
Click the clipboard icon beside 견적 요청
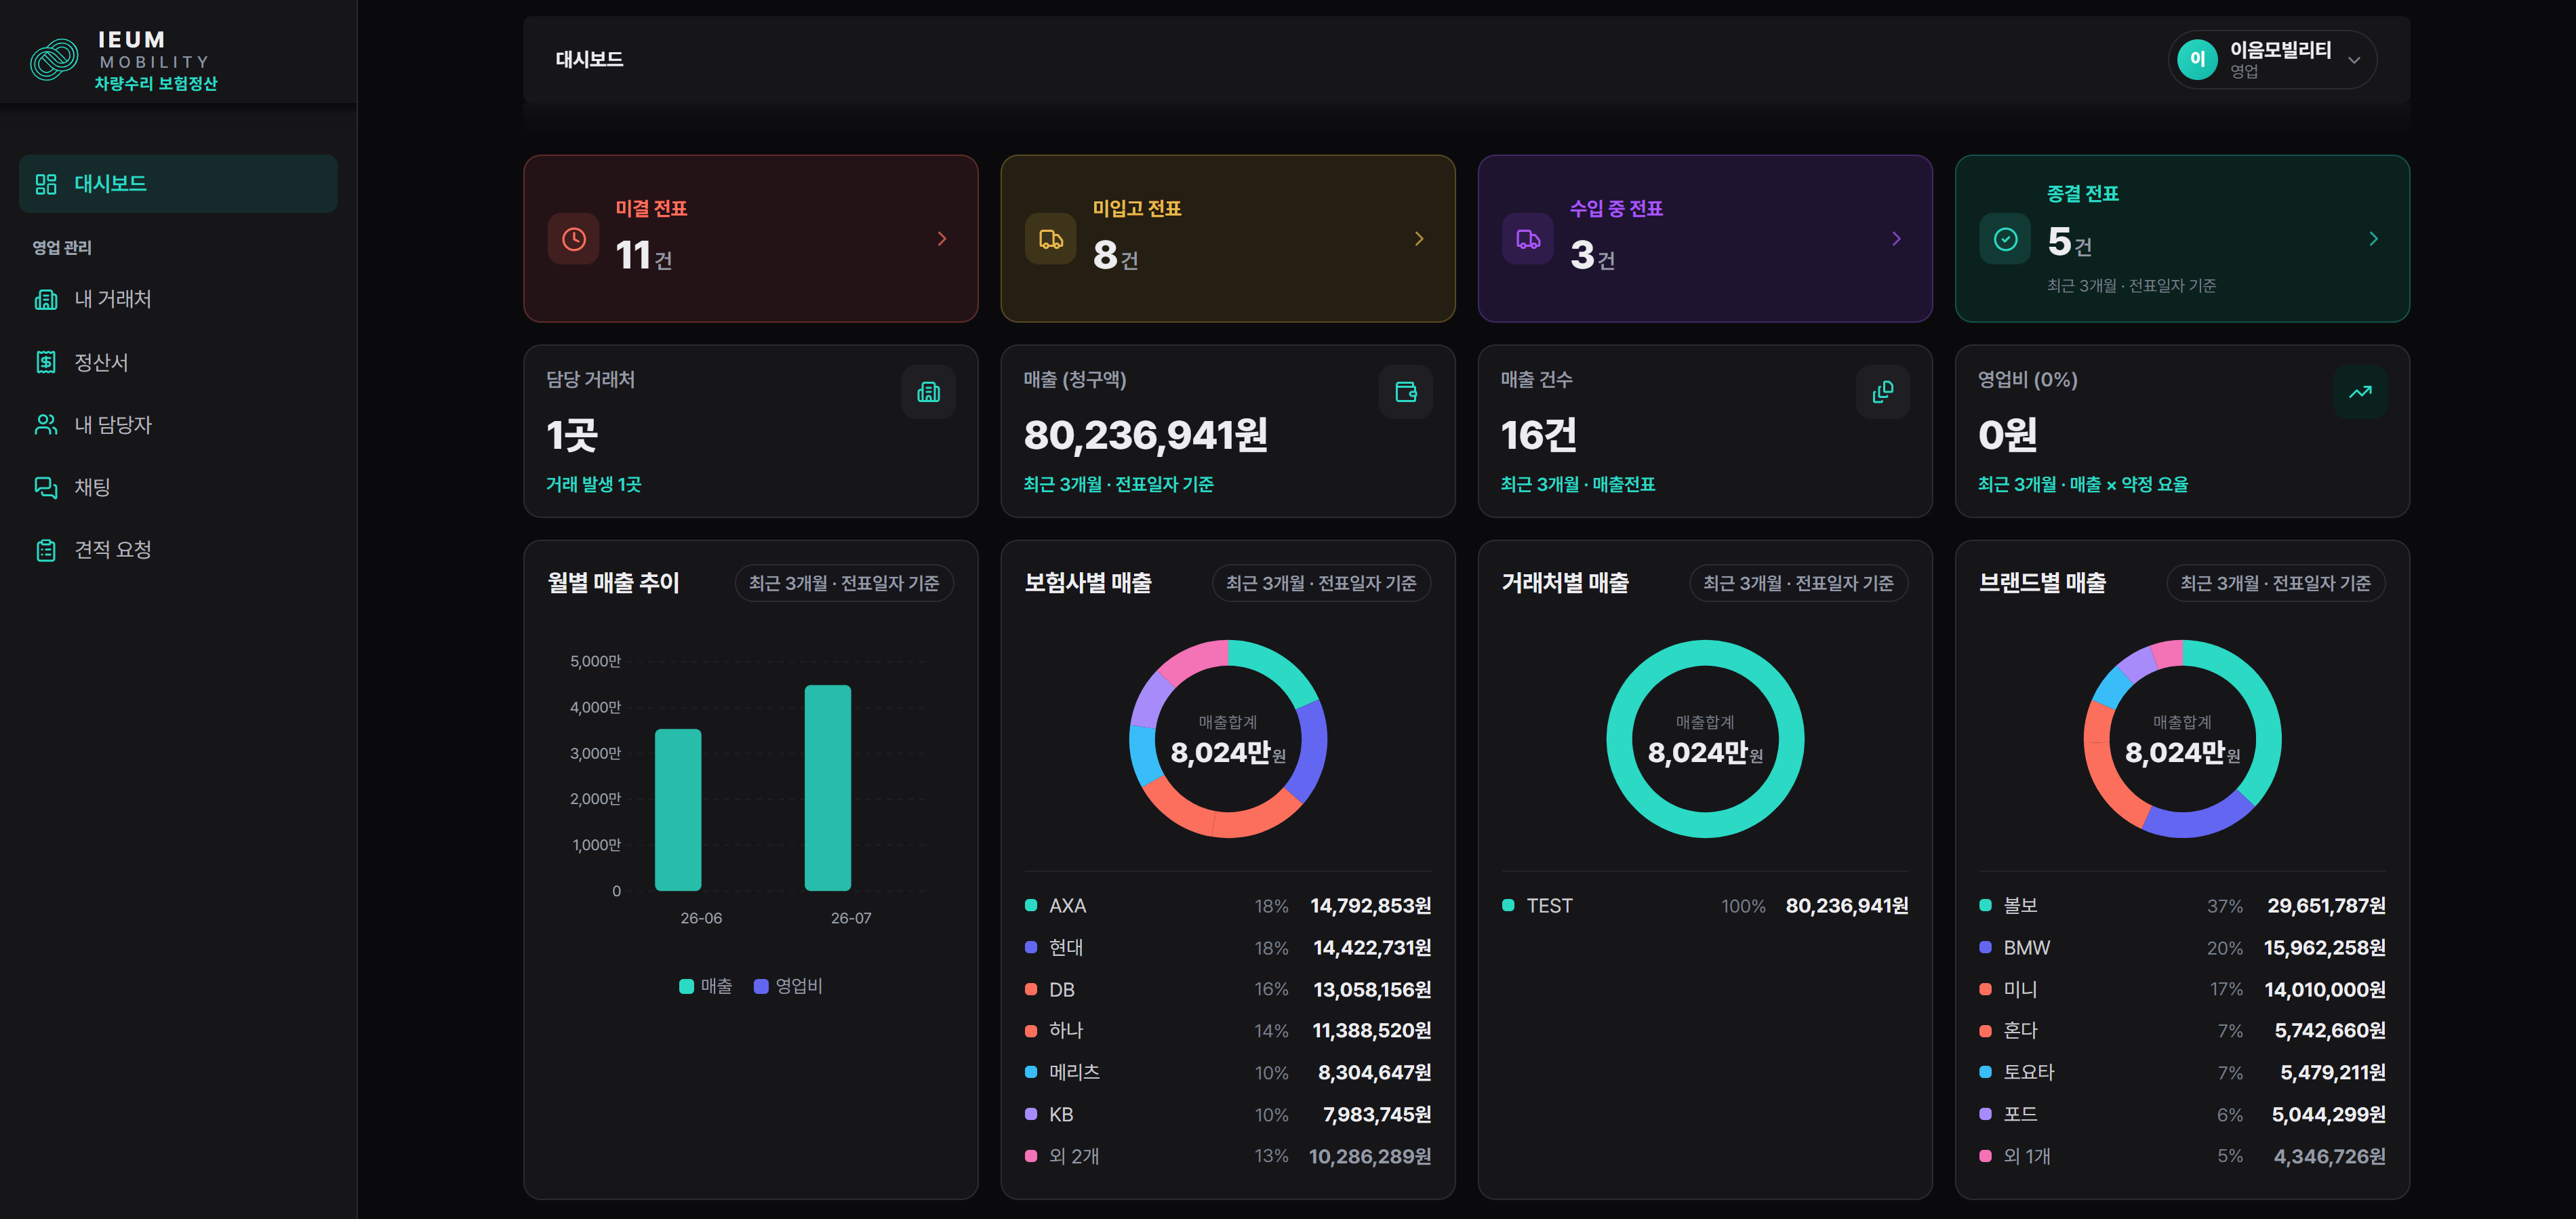46,550
